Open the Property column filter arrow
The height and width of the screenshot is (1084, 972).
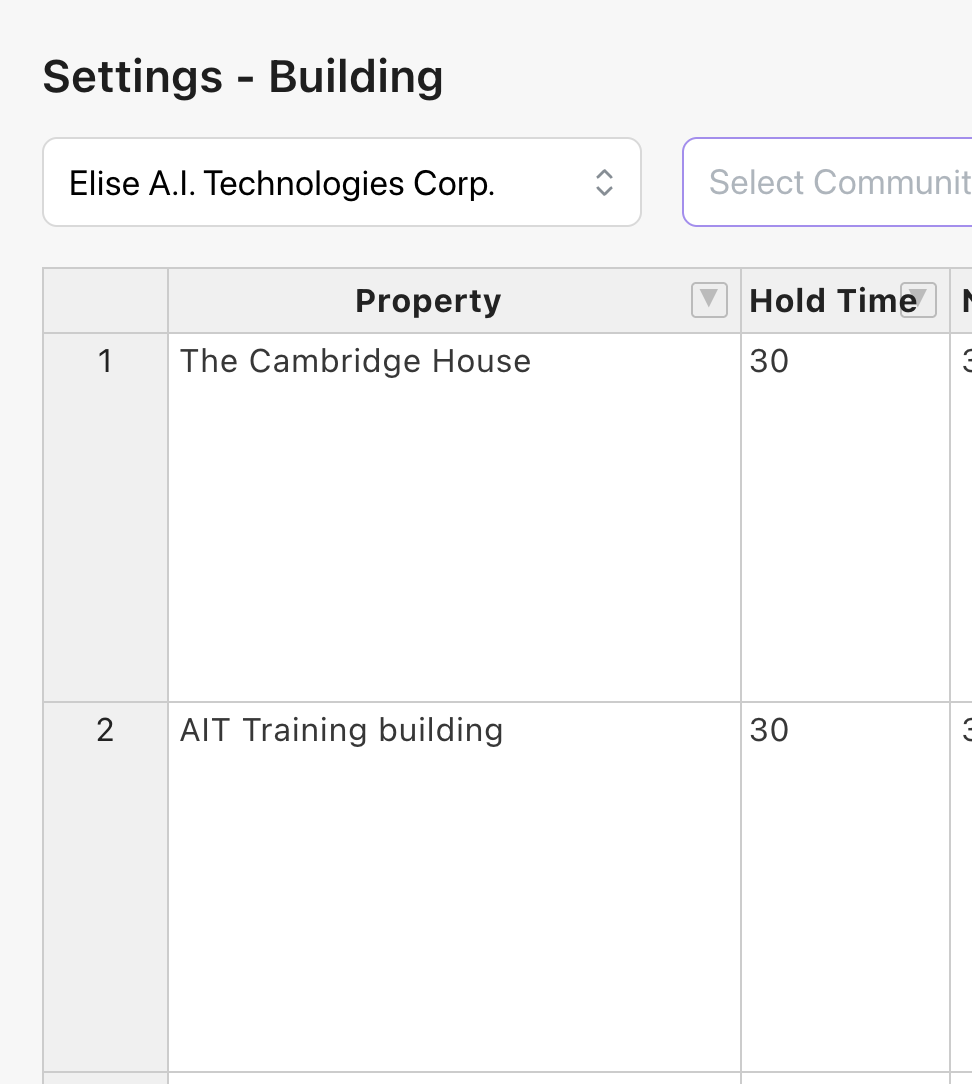(709, 300)
